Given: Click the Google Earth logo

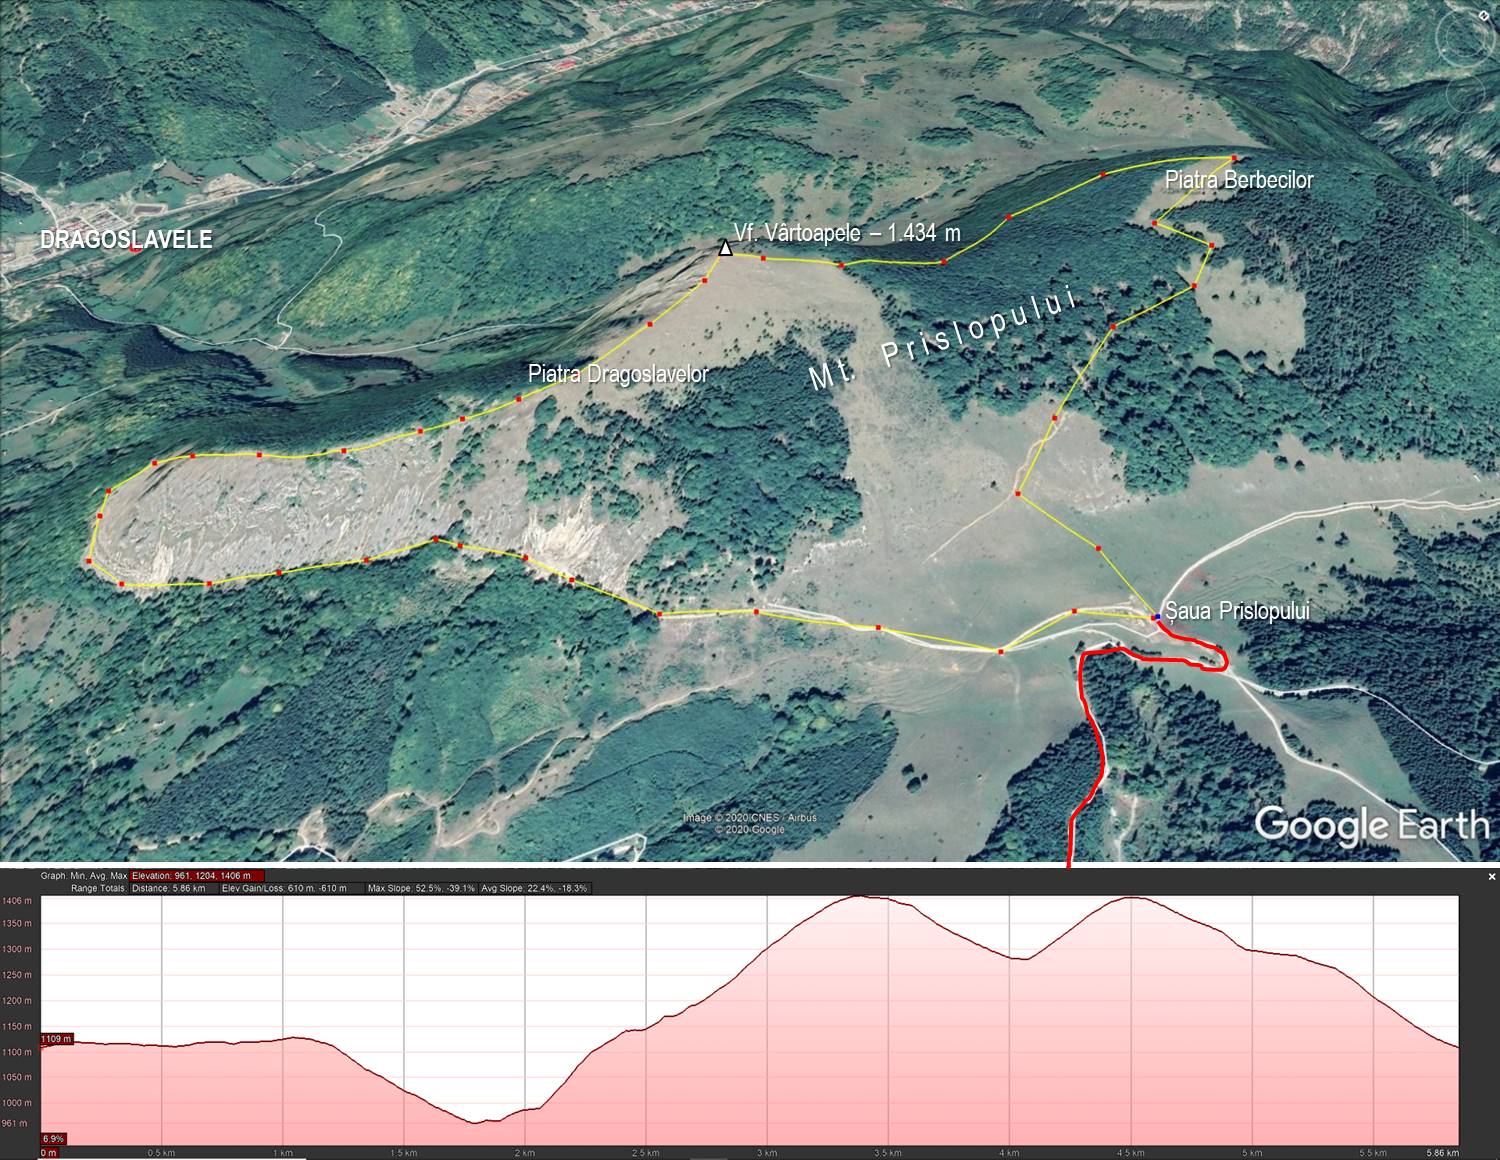Looking at the screenshot, I should pos(1371,825).
